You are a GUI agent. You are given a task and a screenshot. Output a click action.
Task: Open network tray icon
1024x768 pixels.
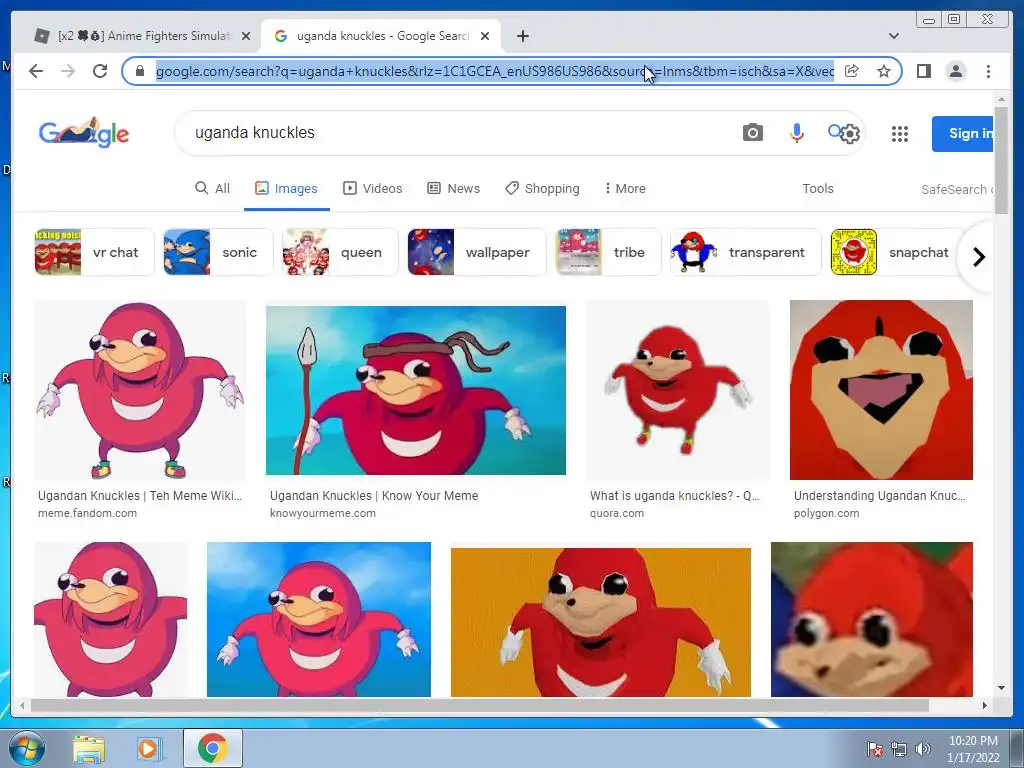[899, 749]
